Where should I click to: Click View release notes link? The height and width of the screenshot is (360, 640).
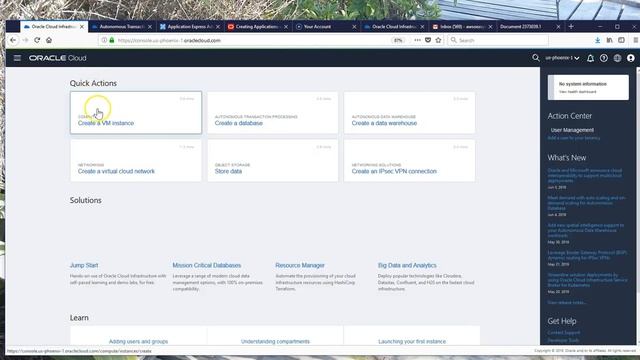tap(567, 302)
